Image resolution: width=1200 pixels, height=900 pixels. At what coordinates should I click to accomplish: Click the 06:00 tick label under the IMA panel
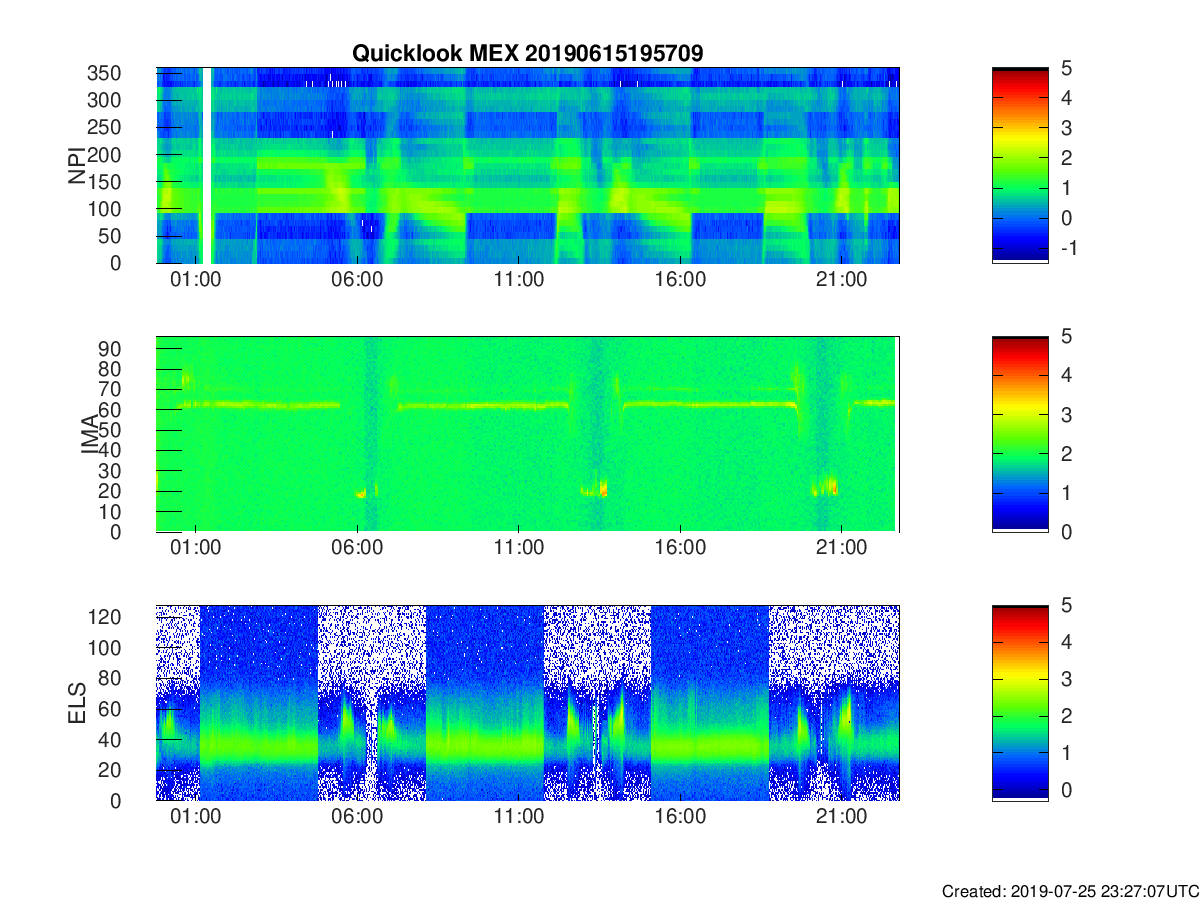point(358,548)
